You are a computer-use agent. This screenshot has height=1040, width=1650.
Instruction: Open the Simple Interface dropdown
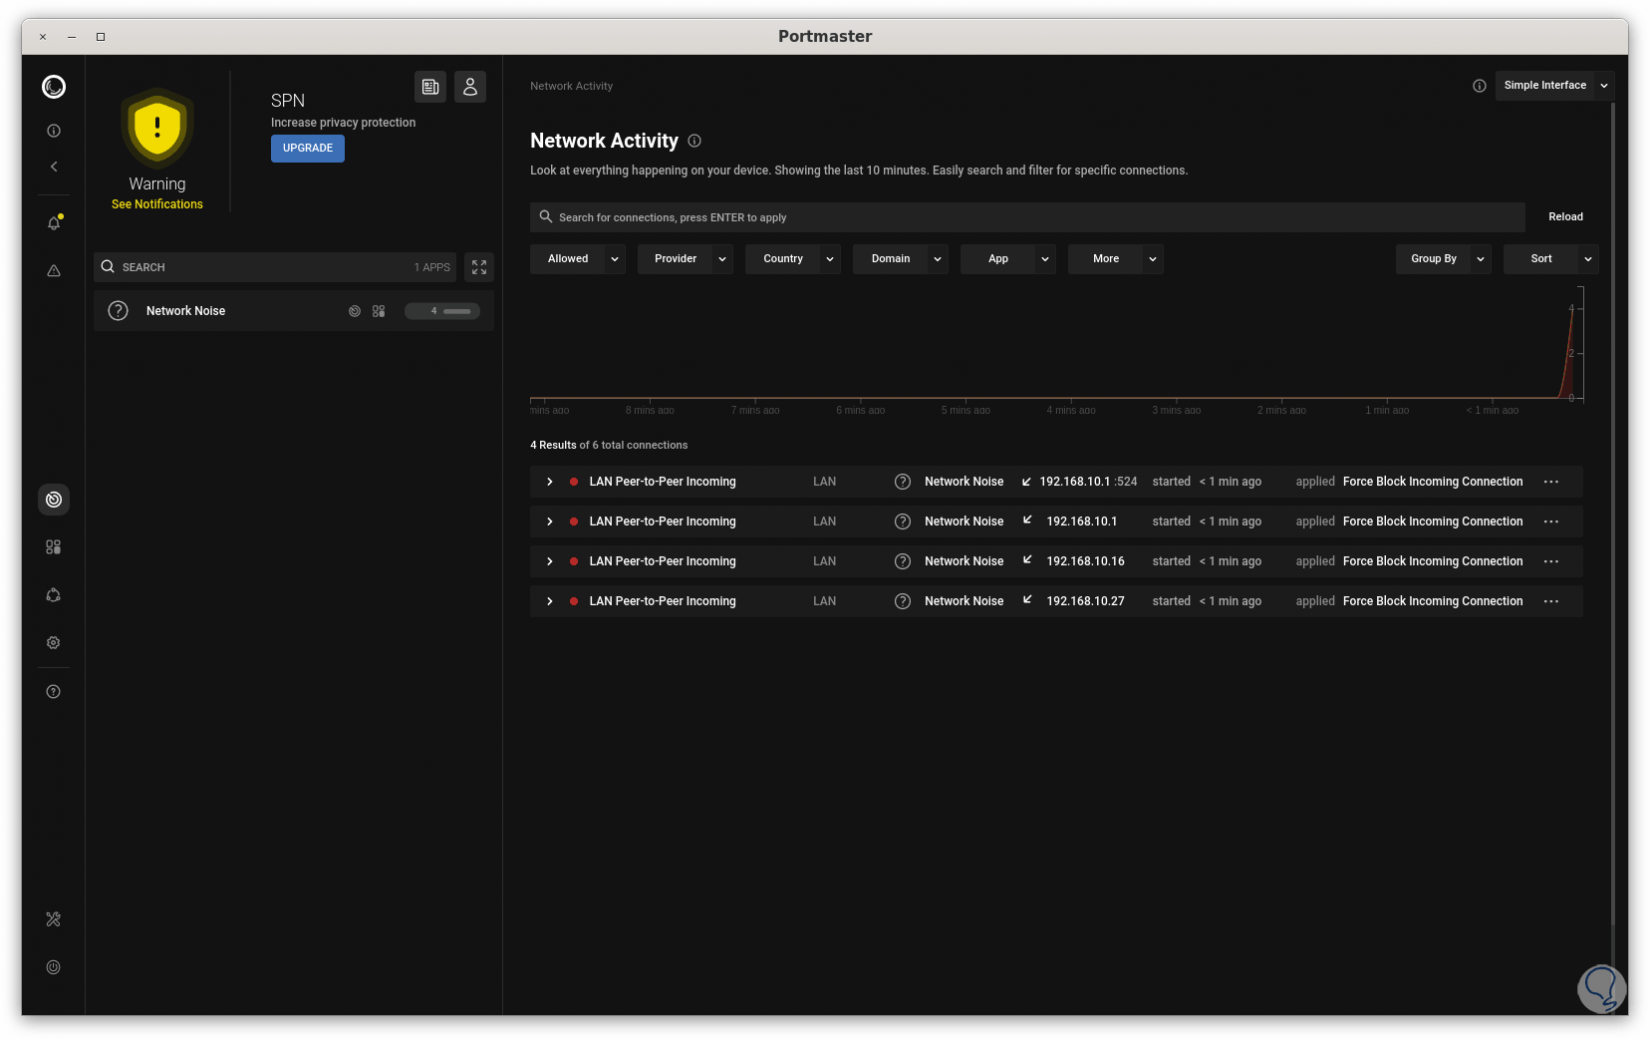point(1554,86)
